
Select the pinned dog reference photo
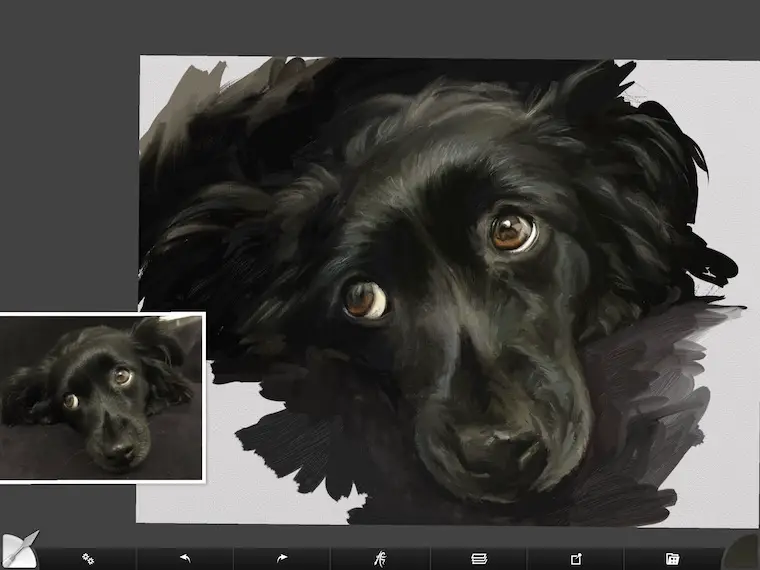pyautogui.click(x=102, y=397)
